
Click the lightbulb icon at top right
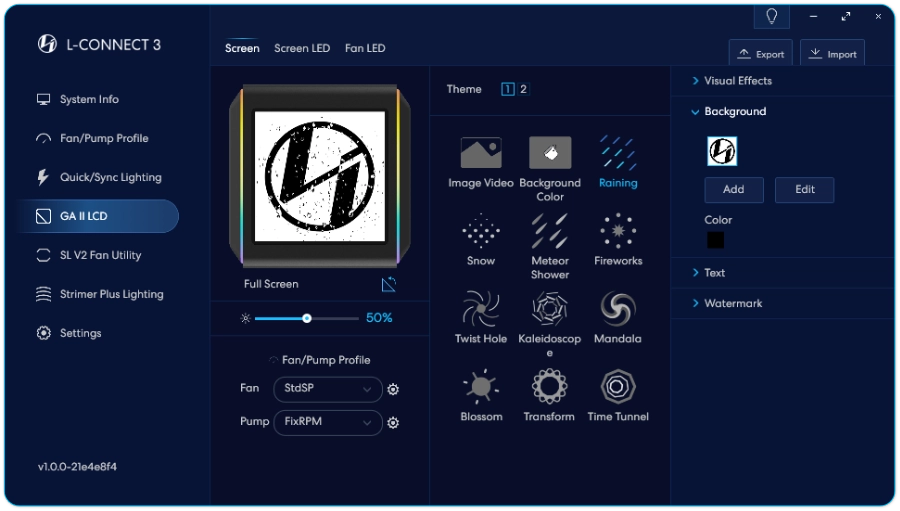(x=772, y=17)
